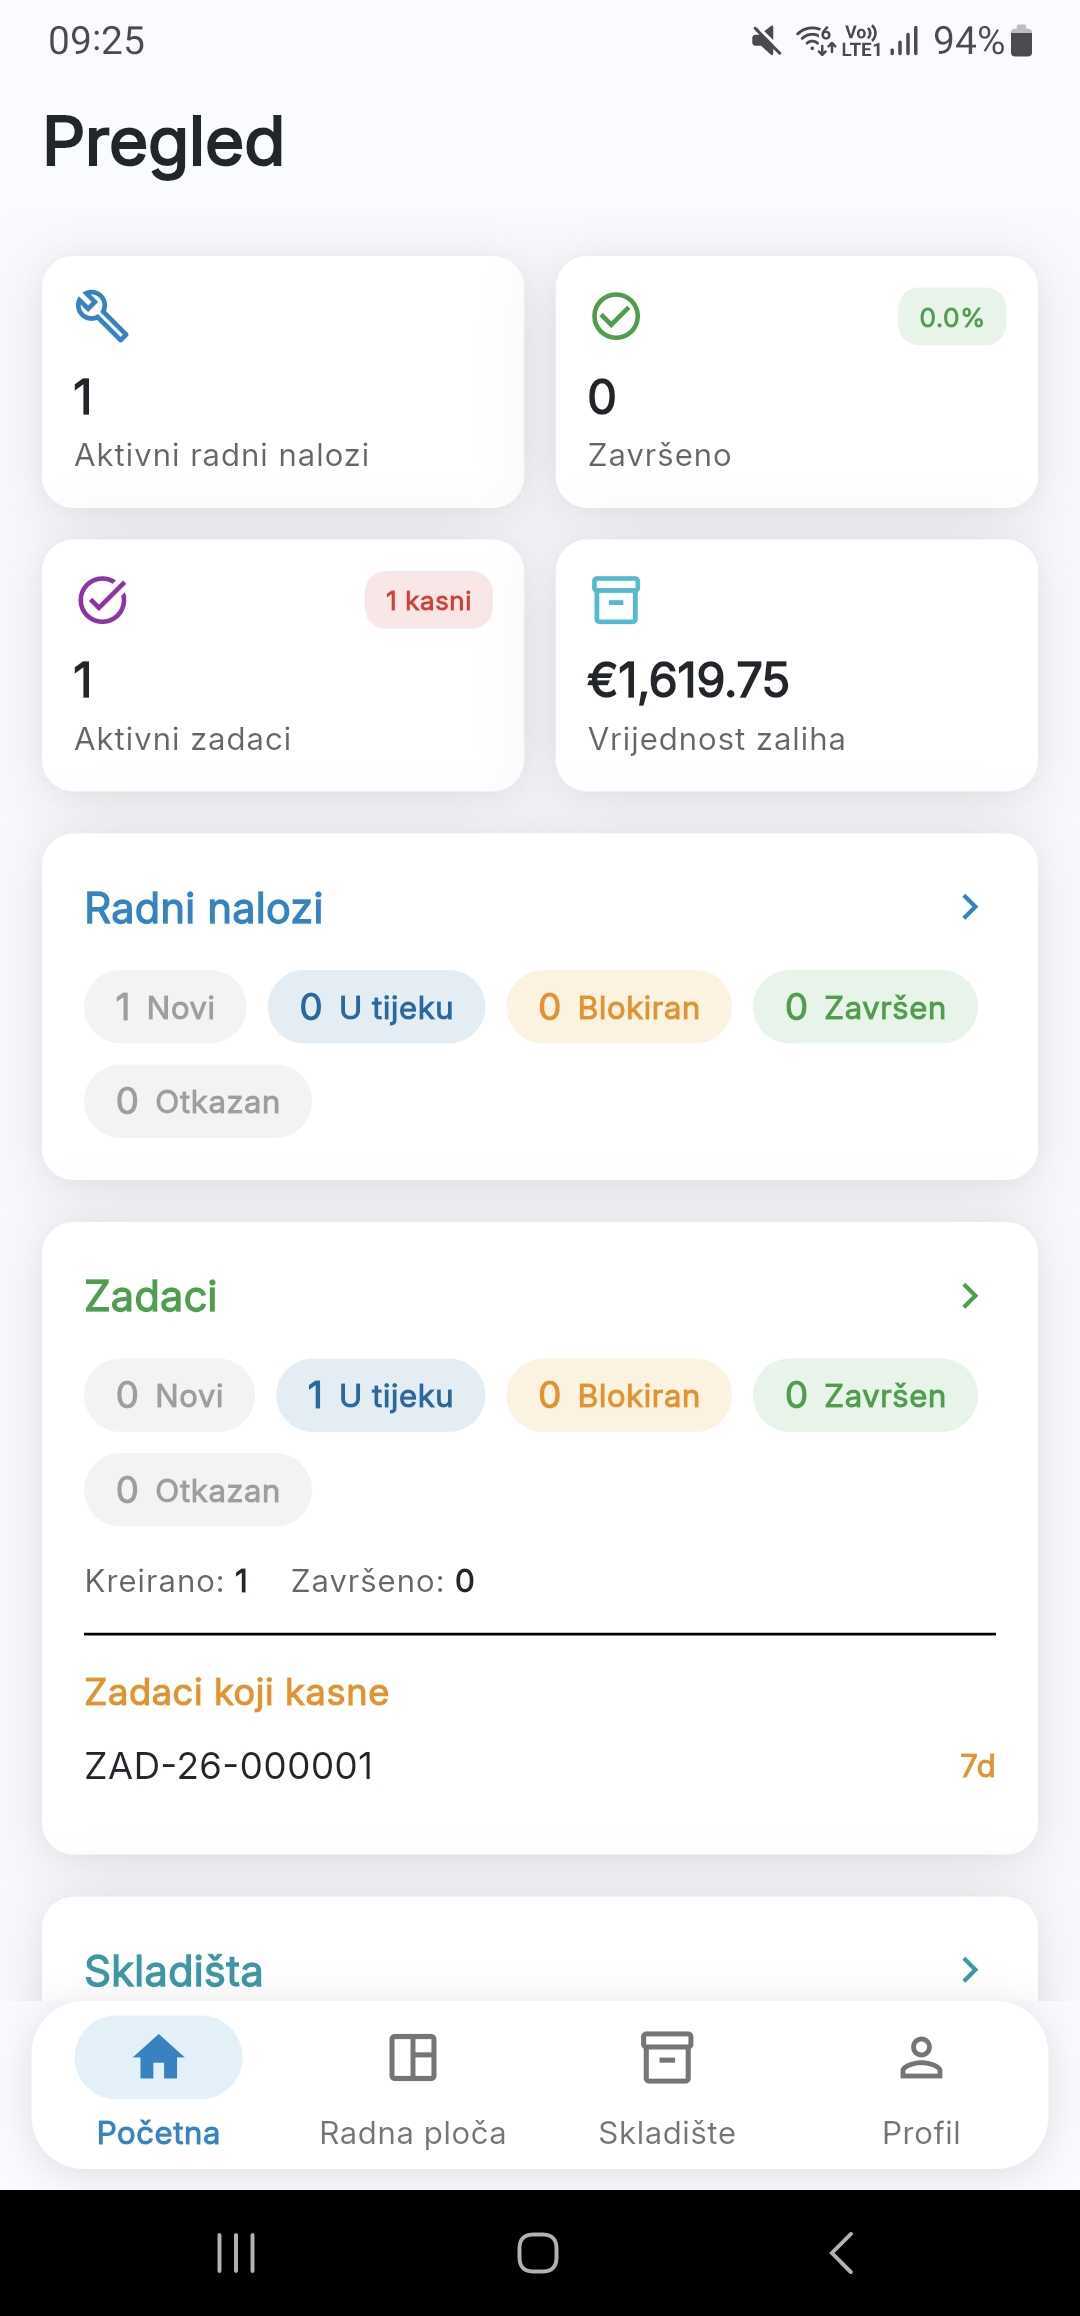Switch to the Radna ploča tab

(412, 2132)
